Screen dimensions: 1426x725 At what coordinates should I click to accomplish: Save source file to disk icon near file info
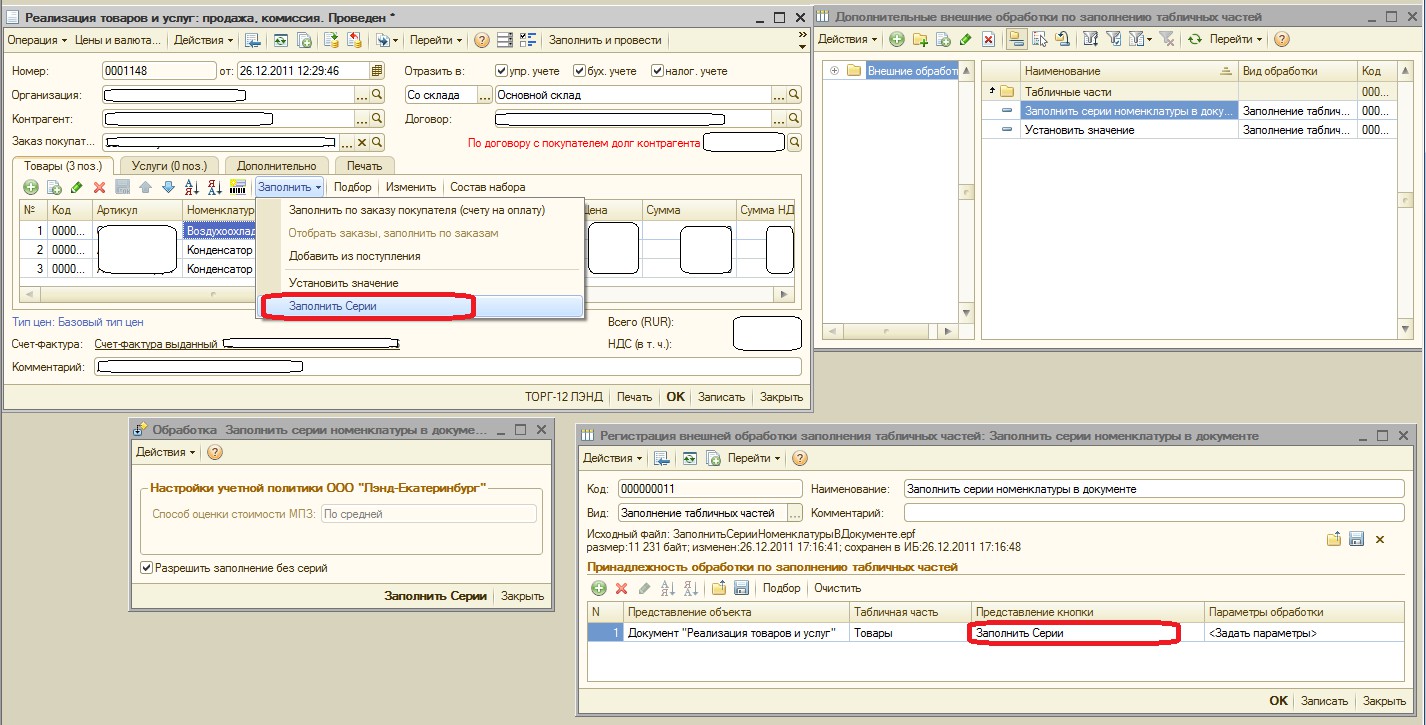pyautogui.click(x=1357, y=539)
